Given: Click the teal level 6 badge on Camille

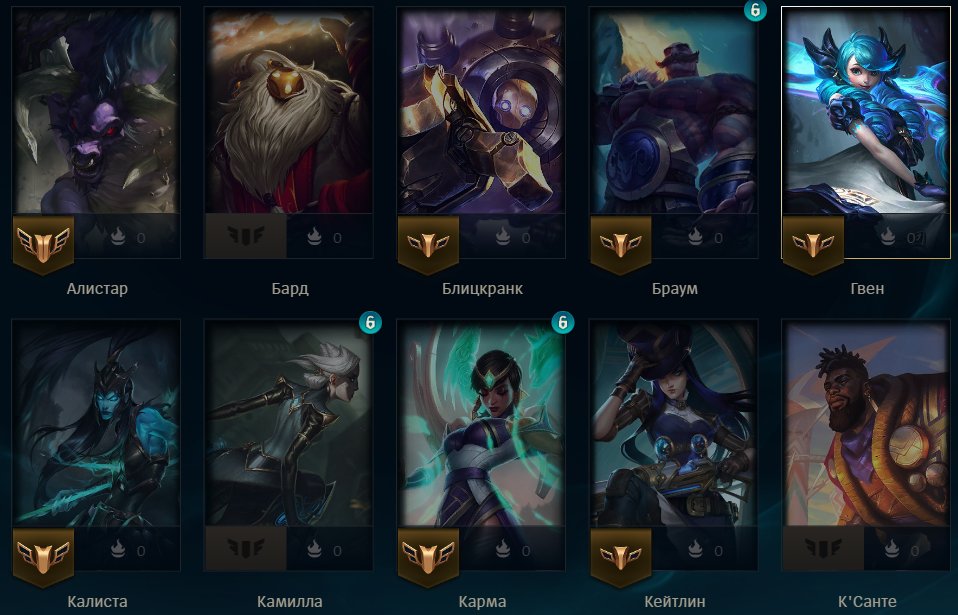Looking at the screenshot, I should [x=370, y=322].
